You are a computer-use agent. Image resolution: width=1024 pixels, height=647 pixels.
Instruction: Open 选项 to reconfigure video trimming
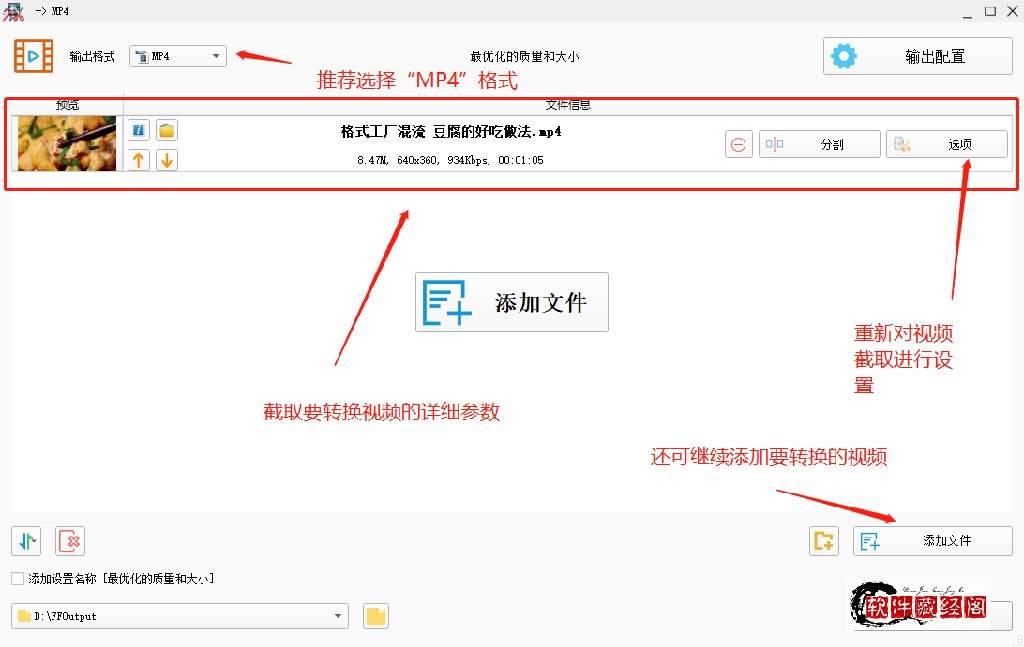tap(946, 143)
